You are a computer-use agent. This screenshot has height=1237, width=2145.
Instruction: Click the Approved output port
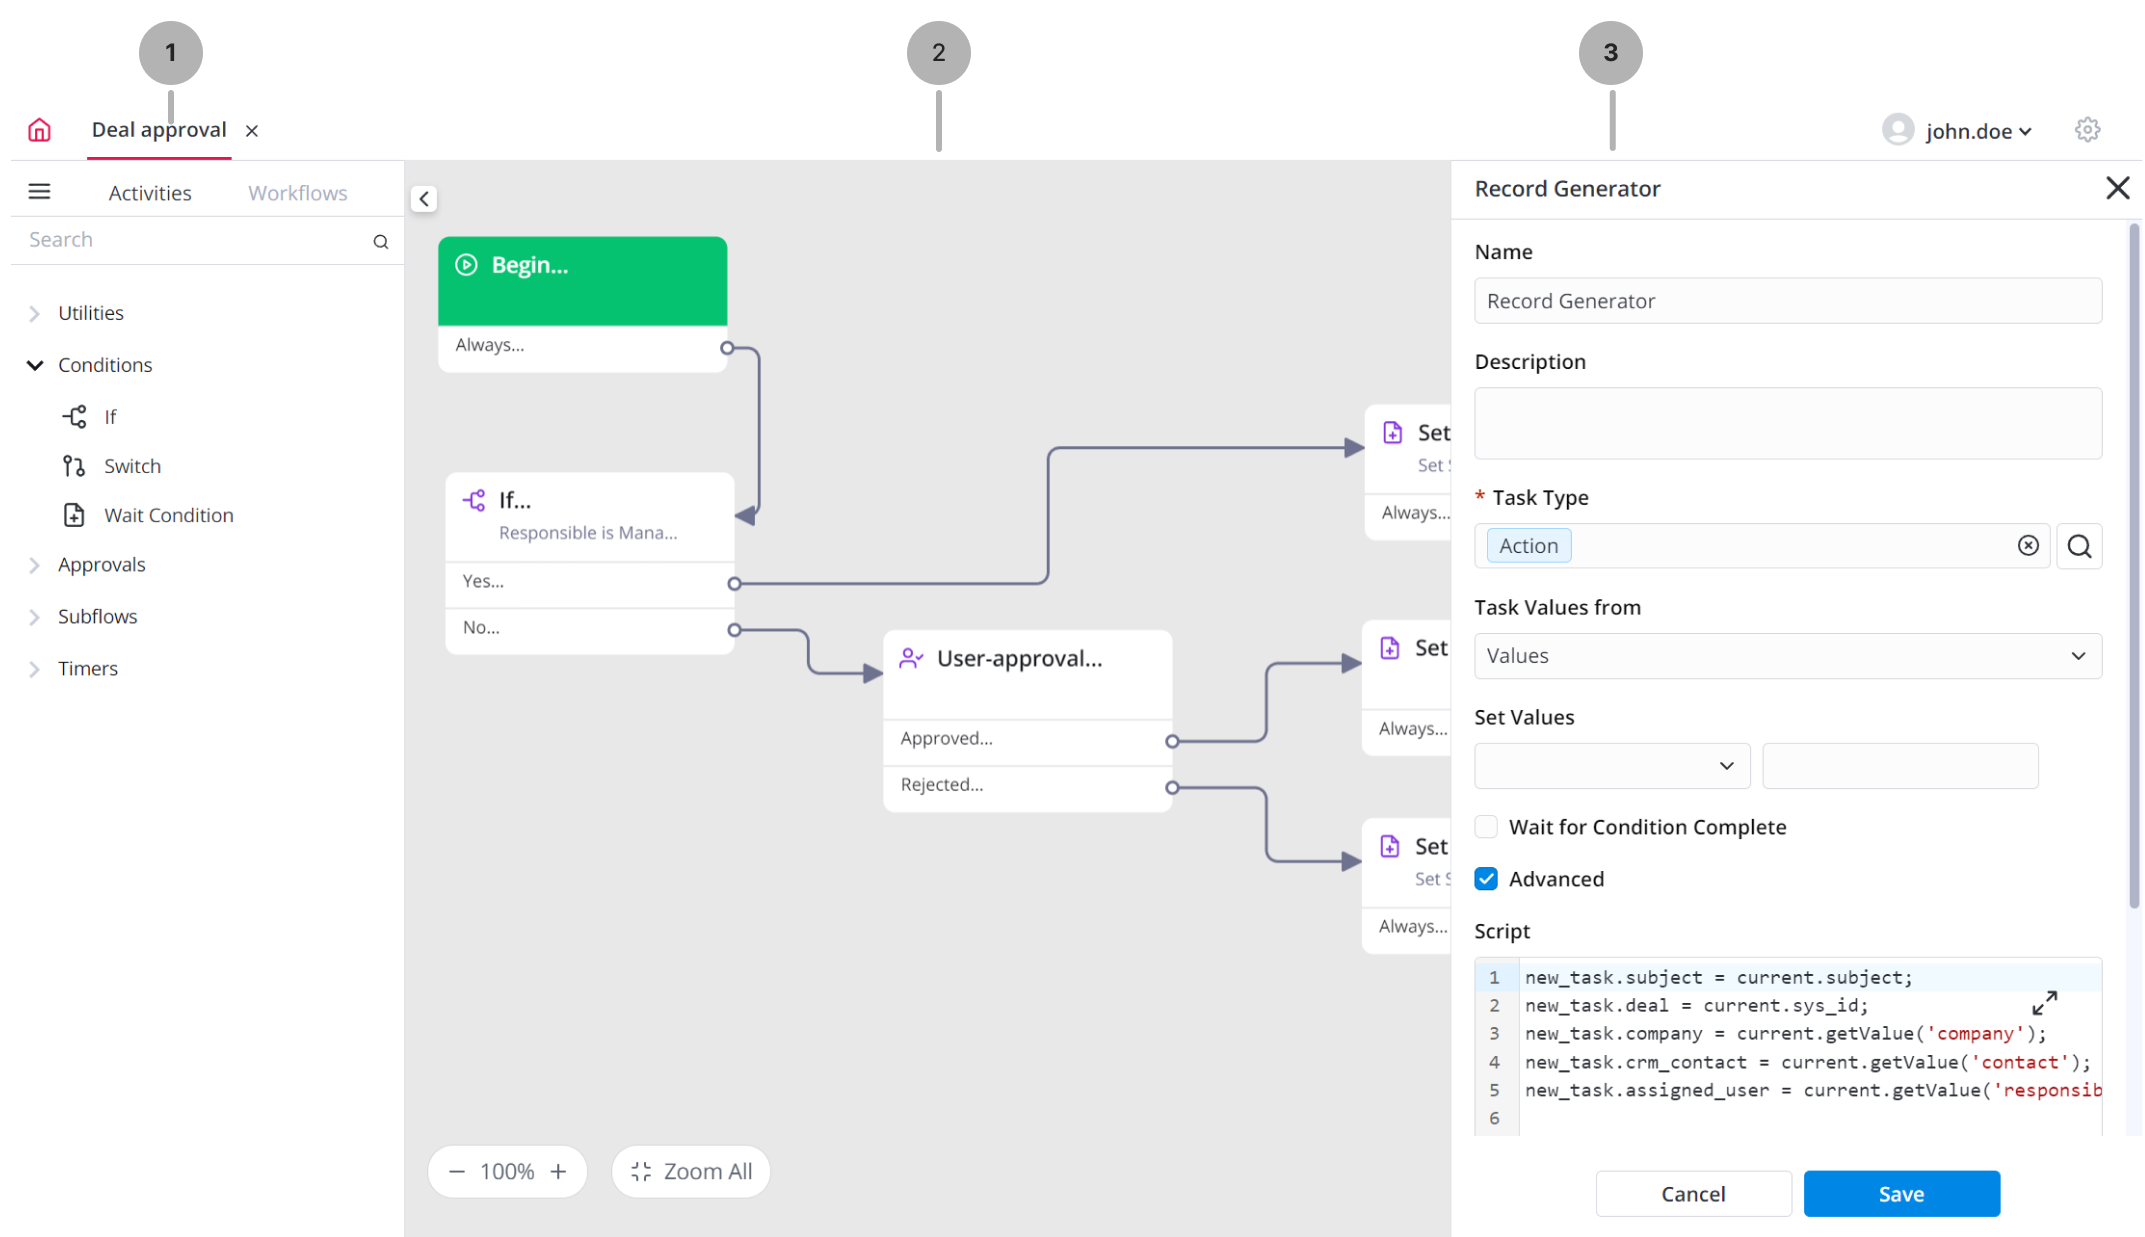point(1172,741)
